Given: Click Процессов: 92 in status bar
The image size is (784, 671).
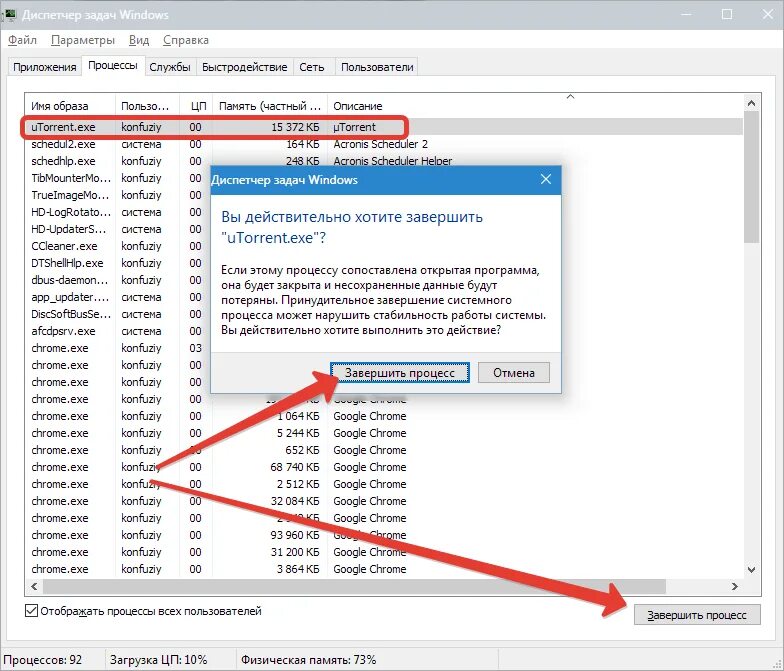Looking at the screenshot, I should coord(42,660).
